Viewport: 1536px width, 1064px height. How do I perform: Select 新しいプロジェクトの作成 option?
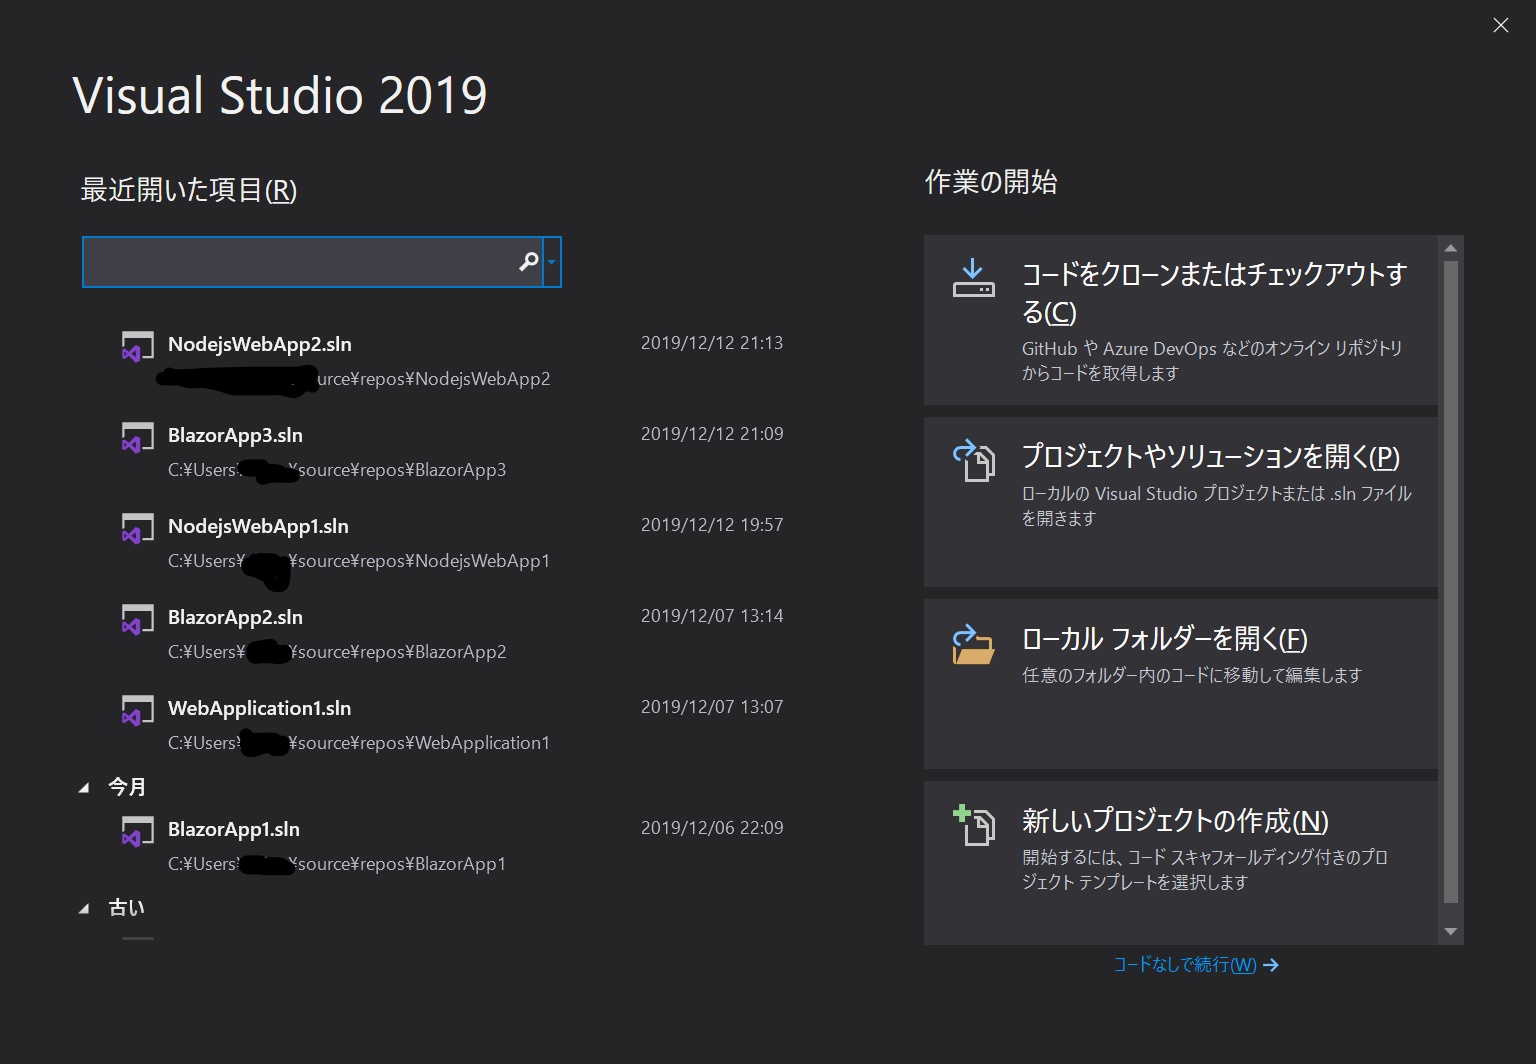1181,863
